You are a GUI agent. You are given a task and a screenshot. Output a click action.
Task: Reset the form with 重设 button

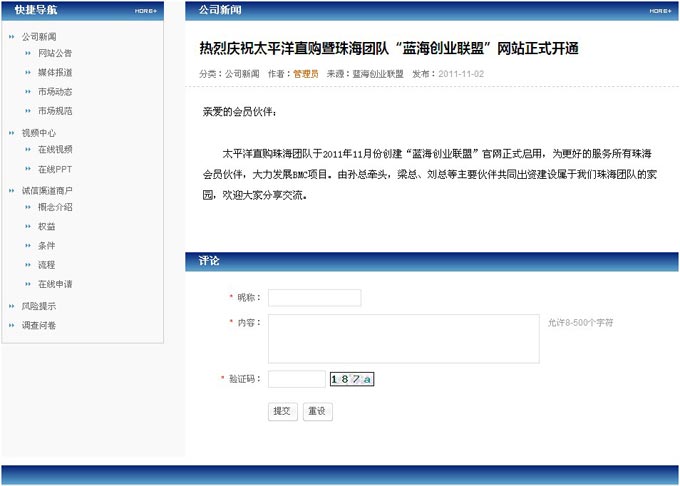(317, 411)
